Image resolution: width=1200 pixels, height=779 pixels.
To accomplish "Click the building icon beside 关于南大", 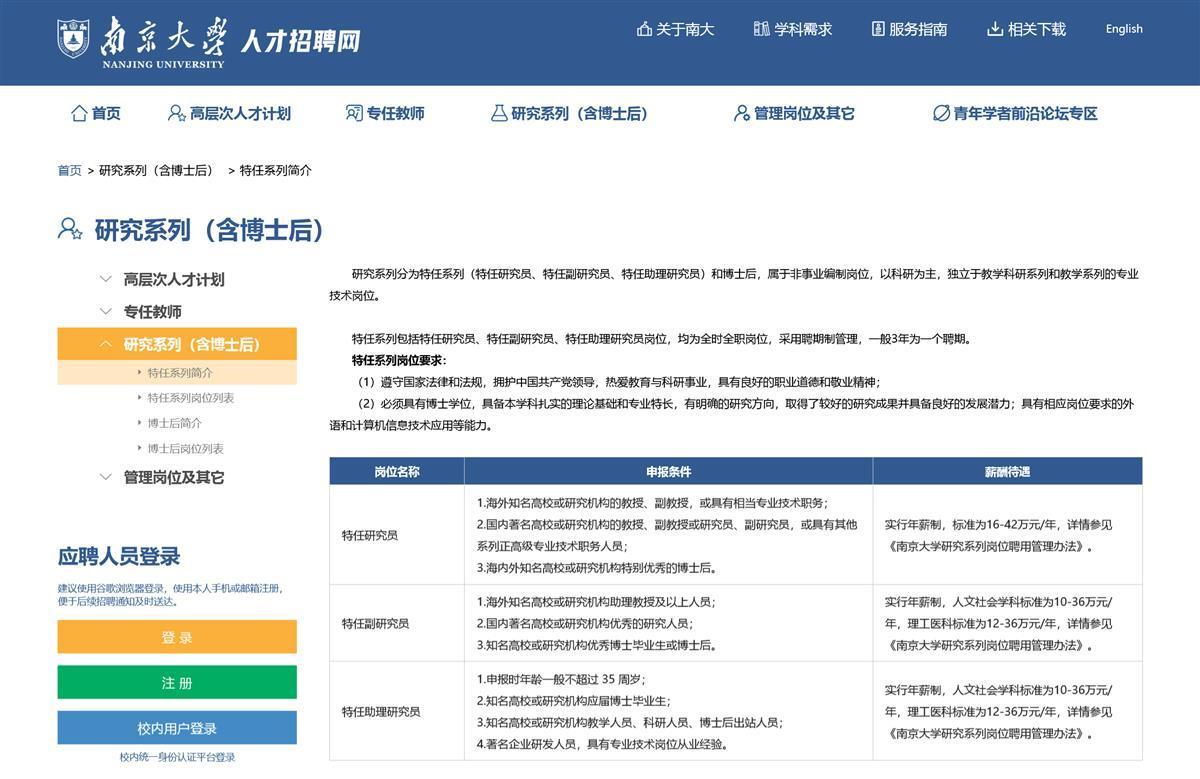I will pyautogui.click(x=644, y=29).
